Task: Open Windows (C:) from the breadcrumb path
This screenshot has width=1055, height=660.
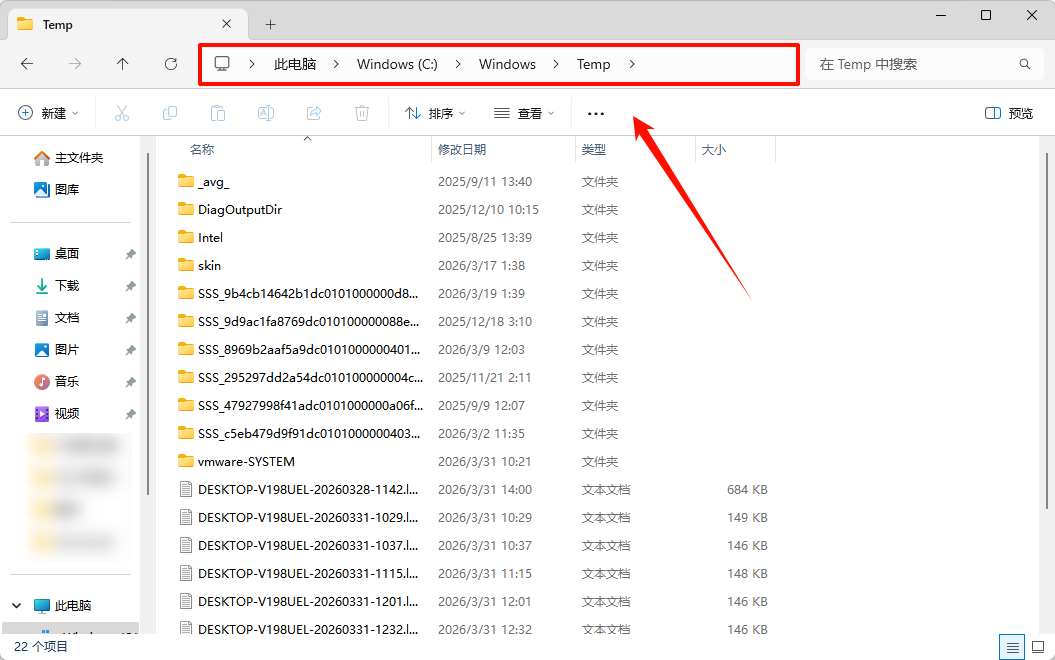Action: 396,63
